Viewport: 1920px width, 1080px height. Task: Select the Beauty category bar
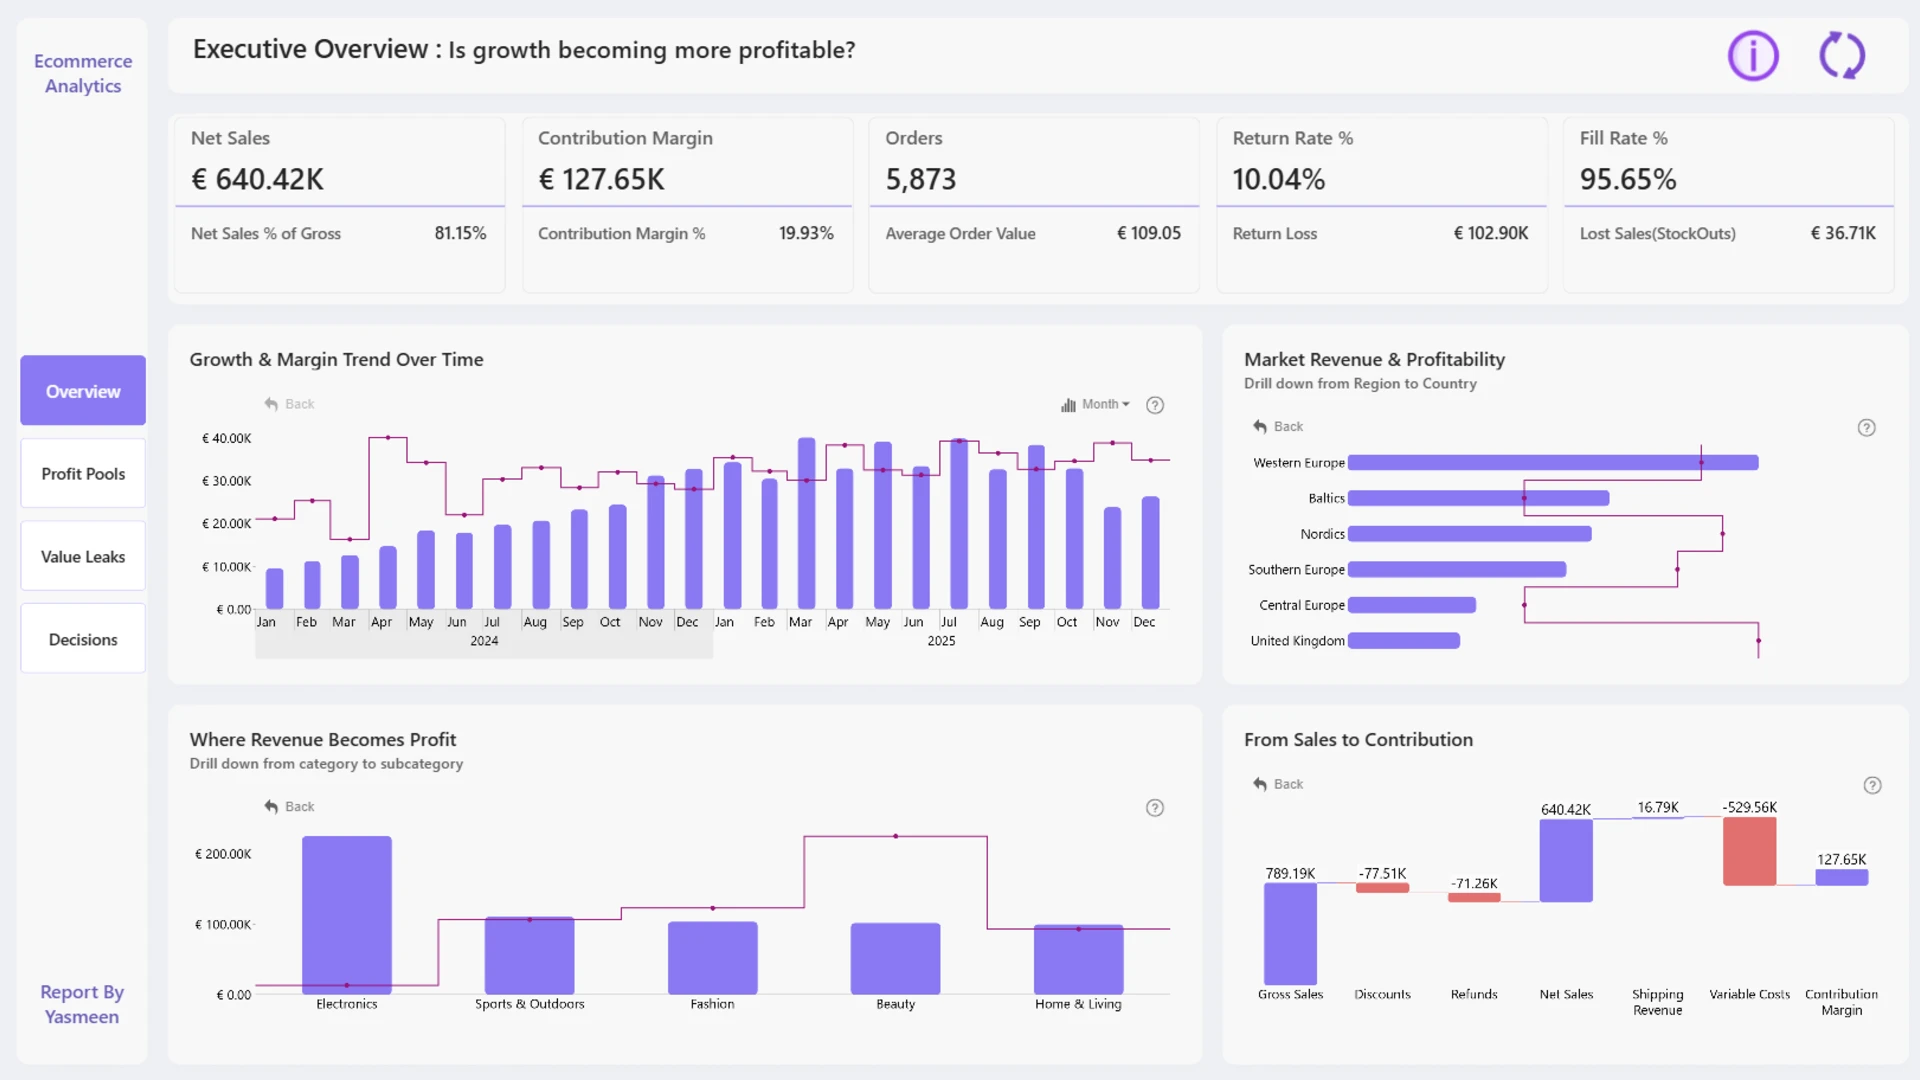pyautogui.click(x=895, y=959)
